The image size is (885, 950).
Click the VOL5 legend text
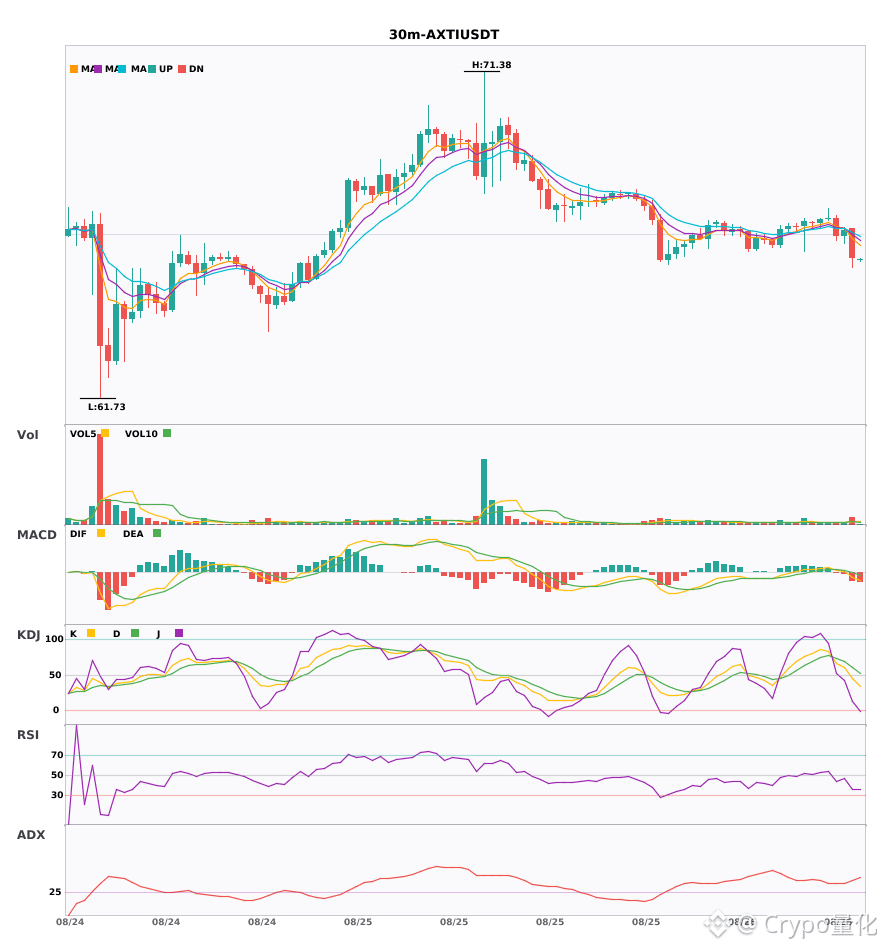pyautogui.click(x=83, y=434)
